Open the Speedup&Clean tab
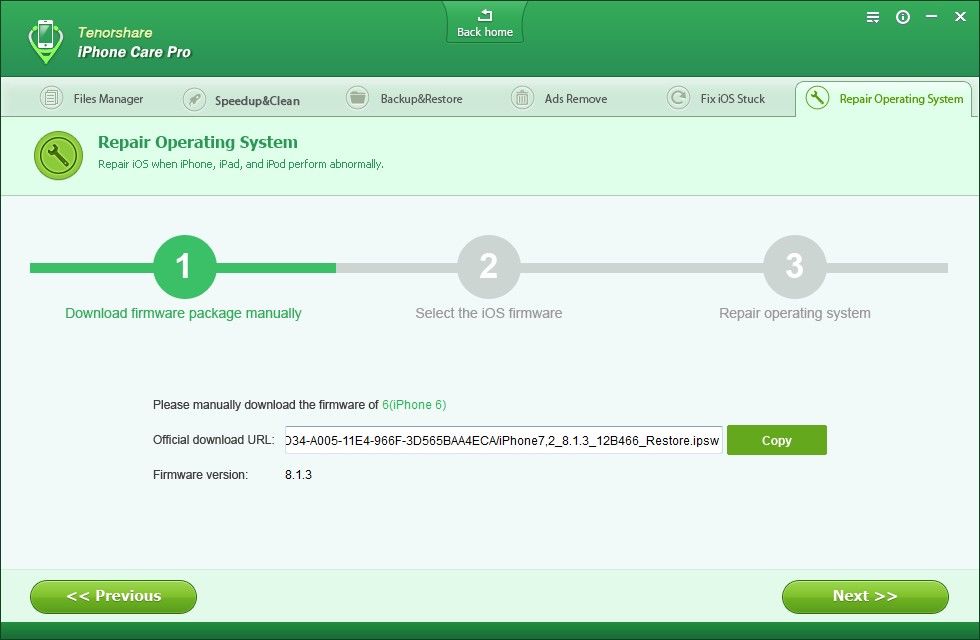 pyautogui.click(x=243, y=100)
